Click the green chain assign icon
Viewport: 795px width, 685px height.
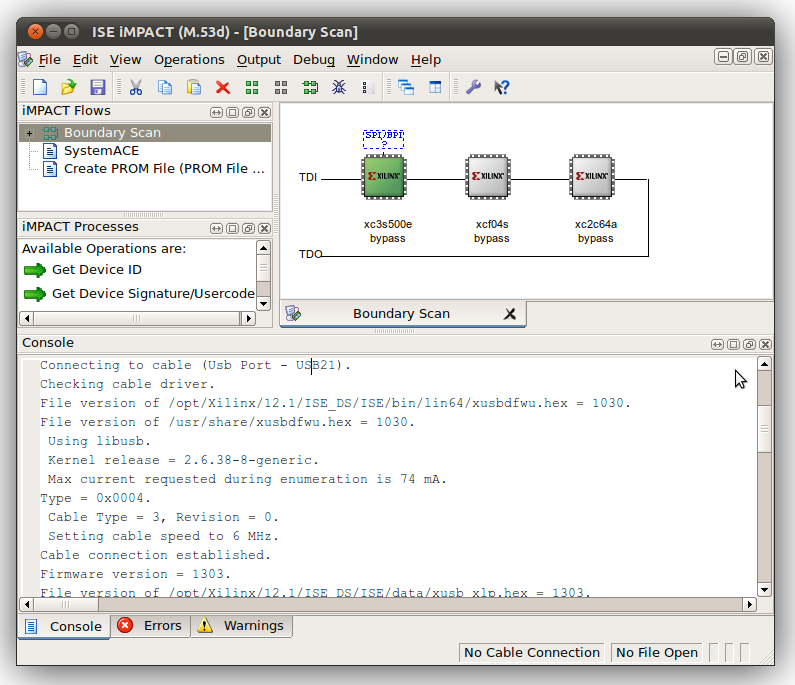tap(310, 87)
